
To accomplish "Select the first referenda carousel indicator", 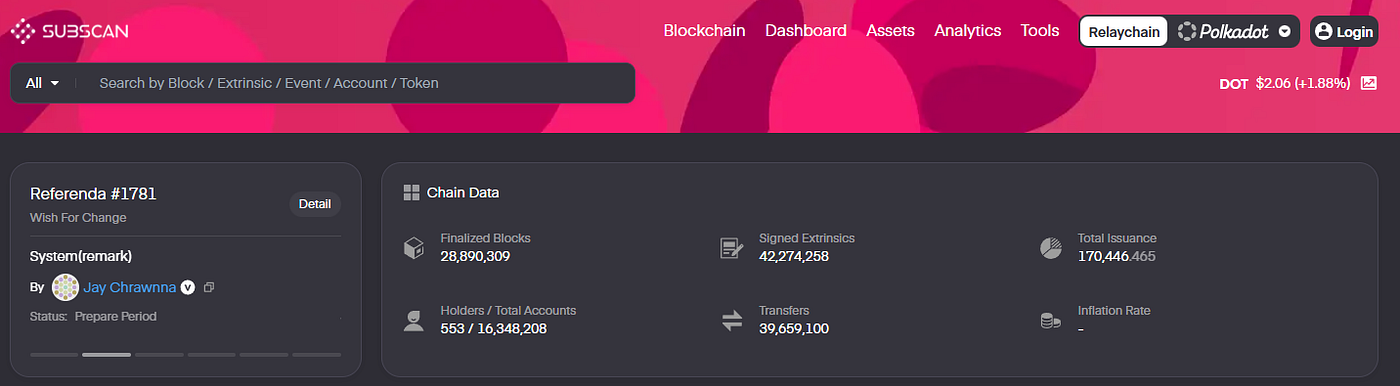I will (54, 354).
